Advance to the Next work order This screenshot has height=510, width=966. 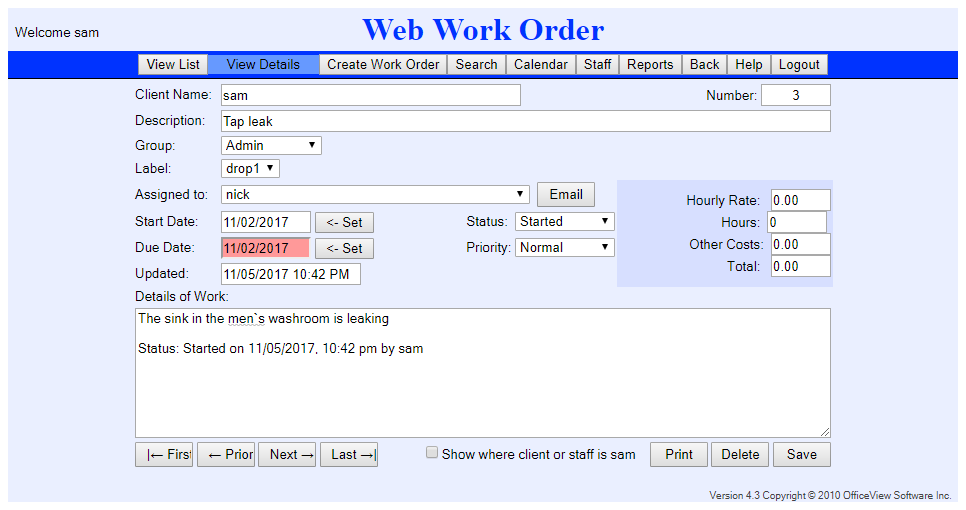coord(287,454)
